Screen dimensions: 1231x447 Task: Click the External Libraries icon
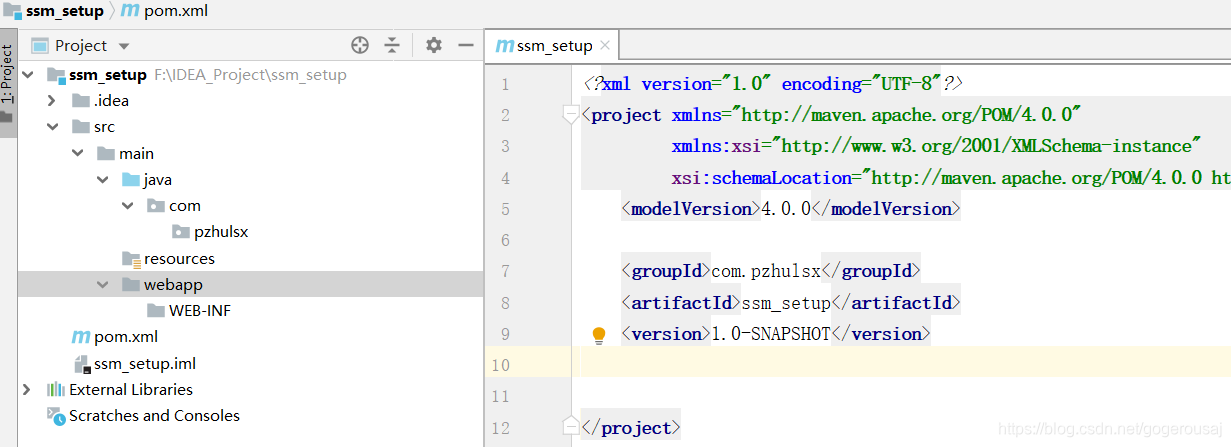[x=55, y=390]
